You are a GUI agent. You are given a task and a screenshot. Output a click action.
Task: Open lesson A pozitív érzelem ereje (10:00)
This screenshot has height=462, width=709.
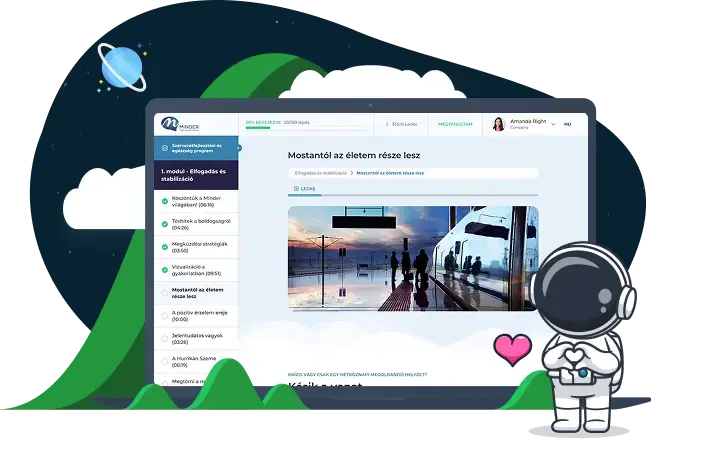click(x=196, y=316)
